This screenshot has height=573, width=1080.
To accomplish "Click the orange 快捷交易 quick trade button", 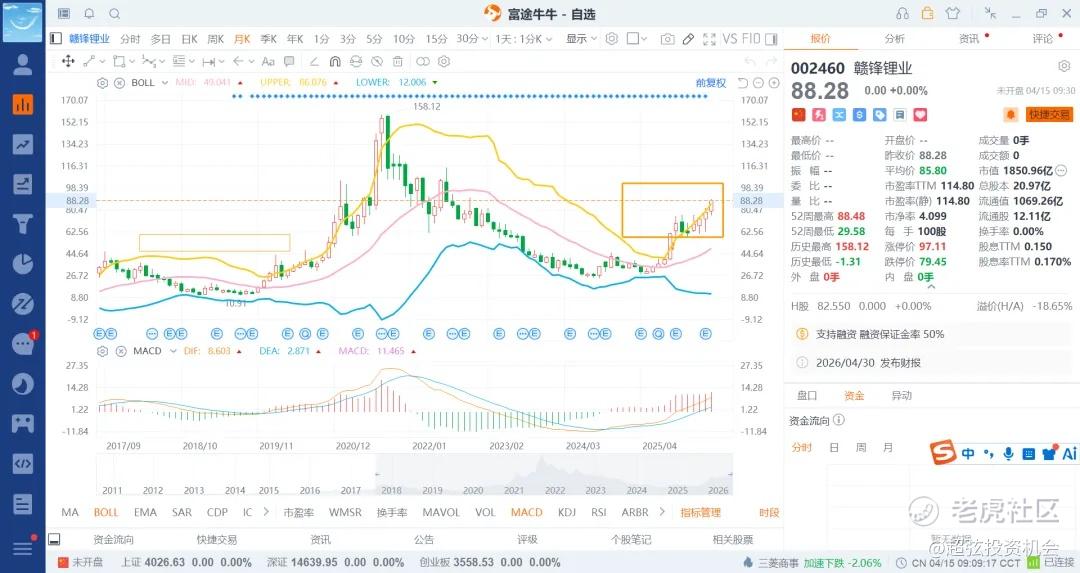I will click(x=1049, y=114).
